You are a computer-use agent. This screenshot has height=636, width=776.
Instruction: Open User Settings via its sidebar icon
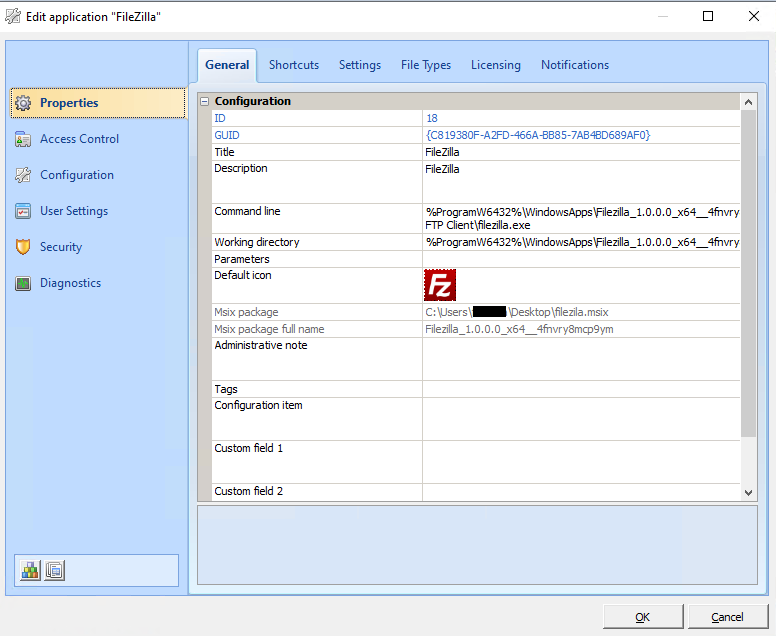pos(23,211)
